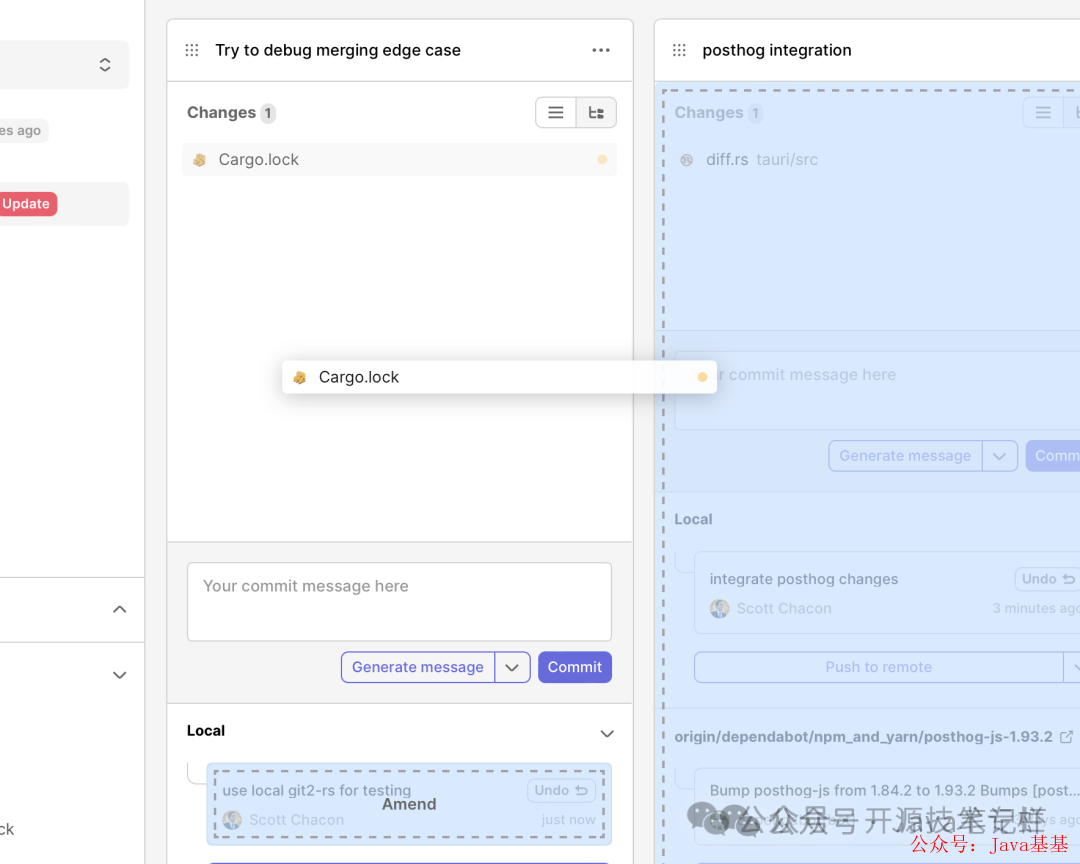The width and height of the screenshot is (1080, 864).
Task: Click the drag handle of posthog integration lane
Action: point(679,50)
